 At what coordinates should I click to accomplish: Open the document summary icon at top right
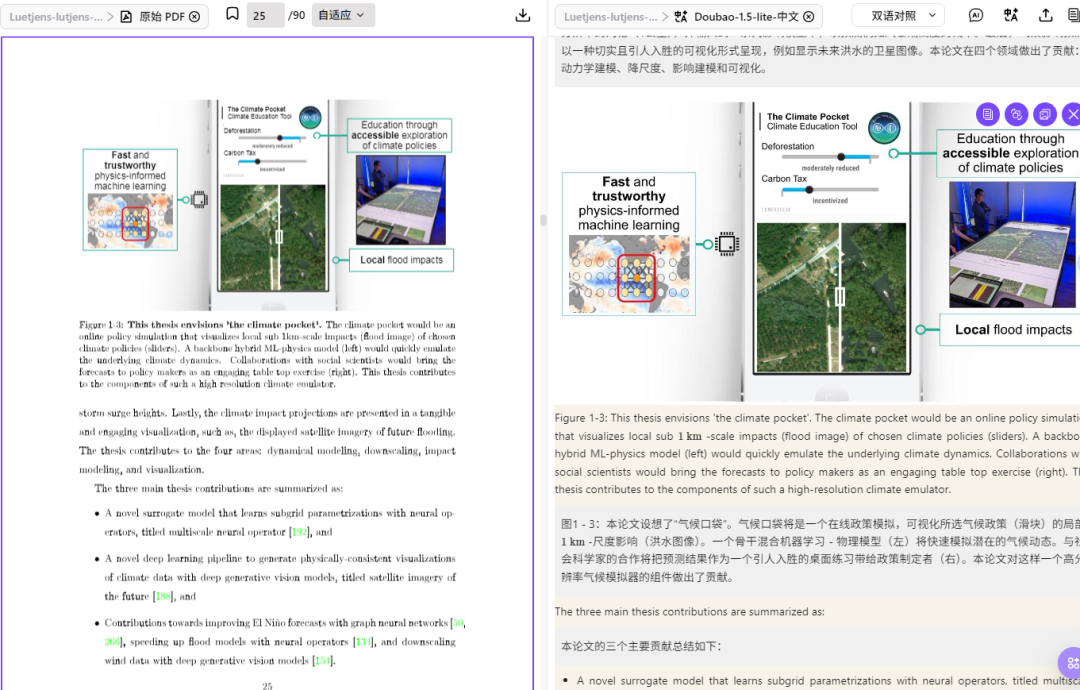[x=1075, y=15]
